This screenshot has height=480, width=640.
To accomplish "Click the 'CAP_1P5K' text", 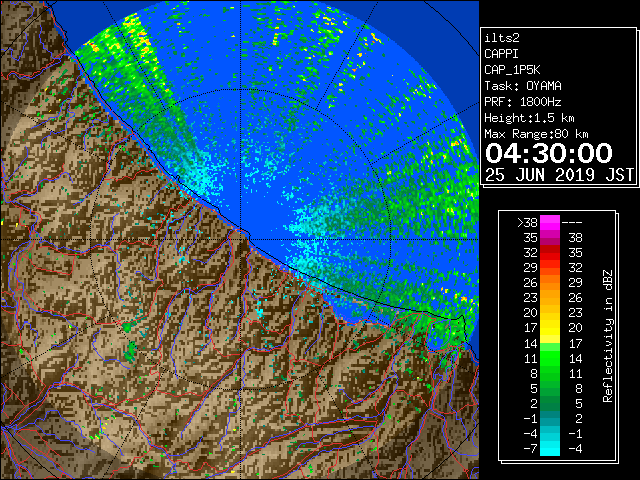I will click(512, 70).
